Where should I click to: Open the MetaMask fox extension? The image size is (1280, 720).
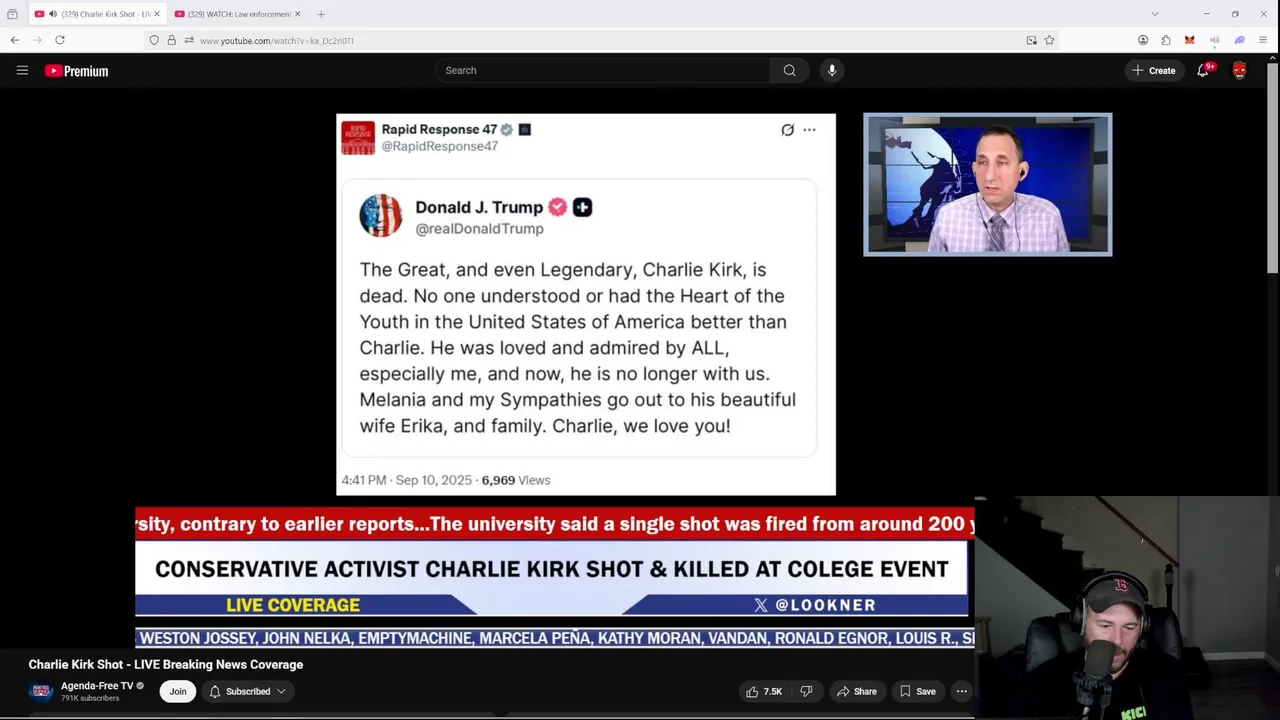coord(1189,40)
